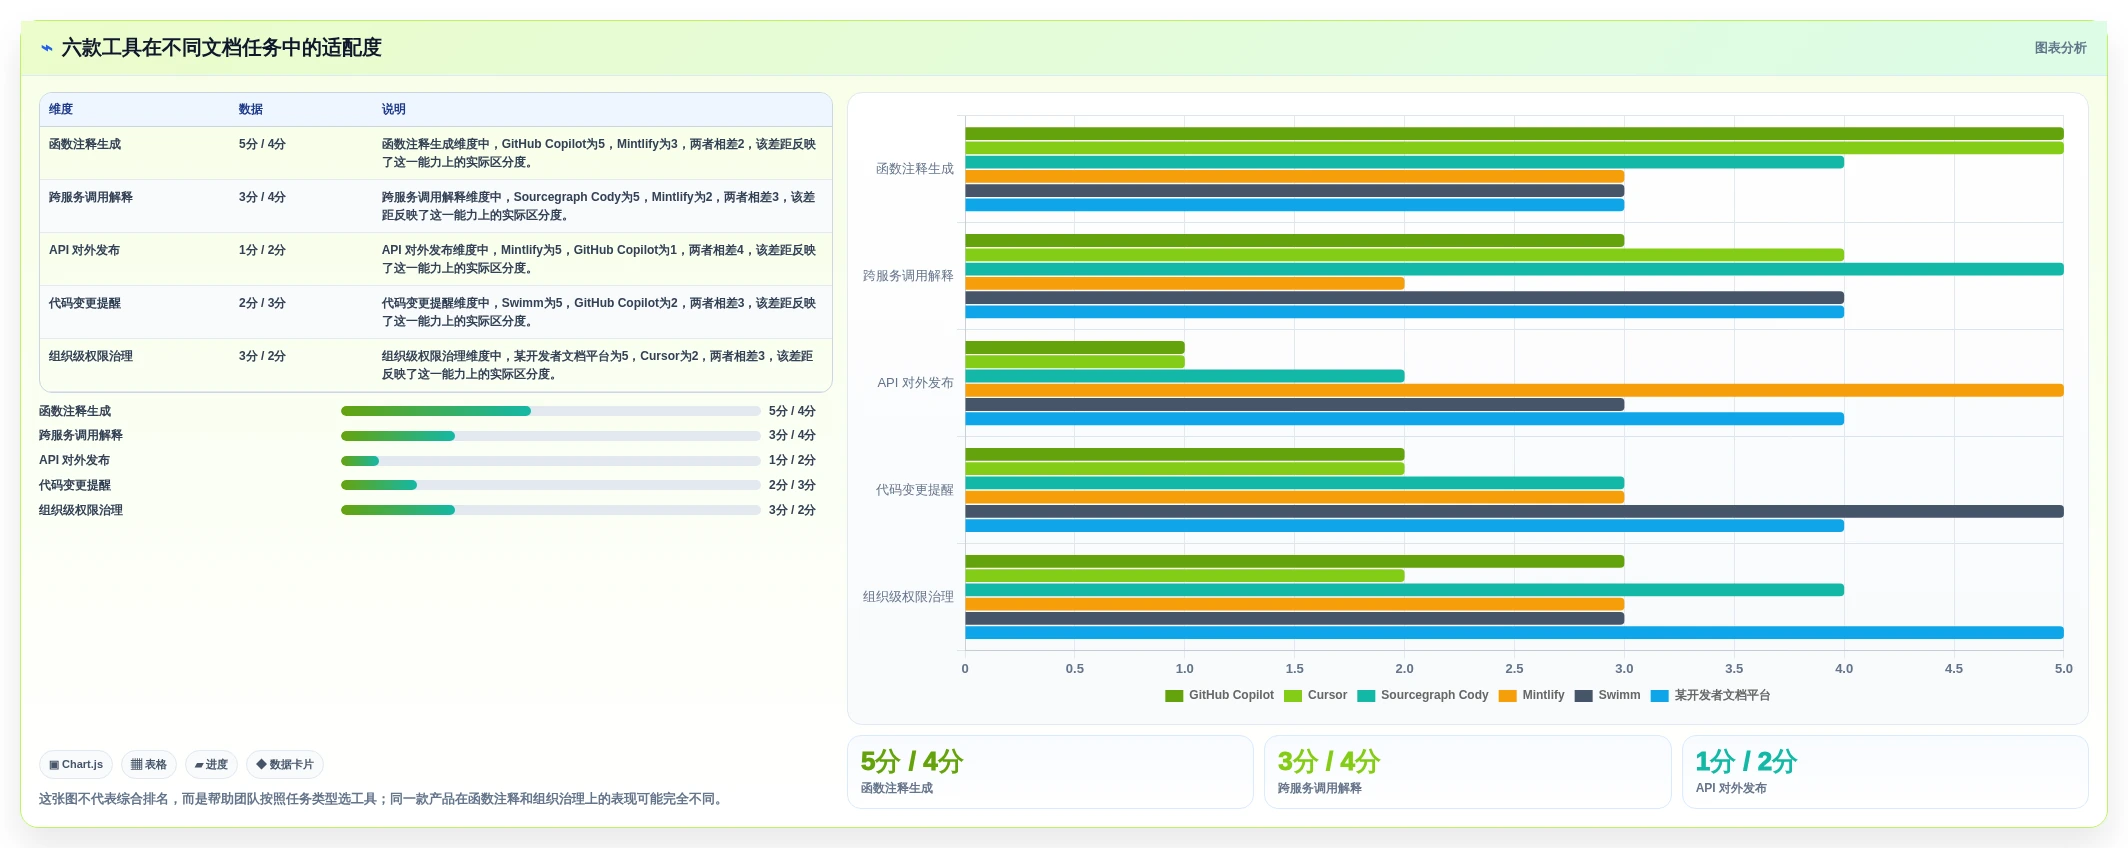Click x-axis tick label 5.0
Screen dimensions: 2128x848
click(x=2063, y=669)
